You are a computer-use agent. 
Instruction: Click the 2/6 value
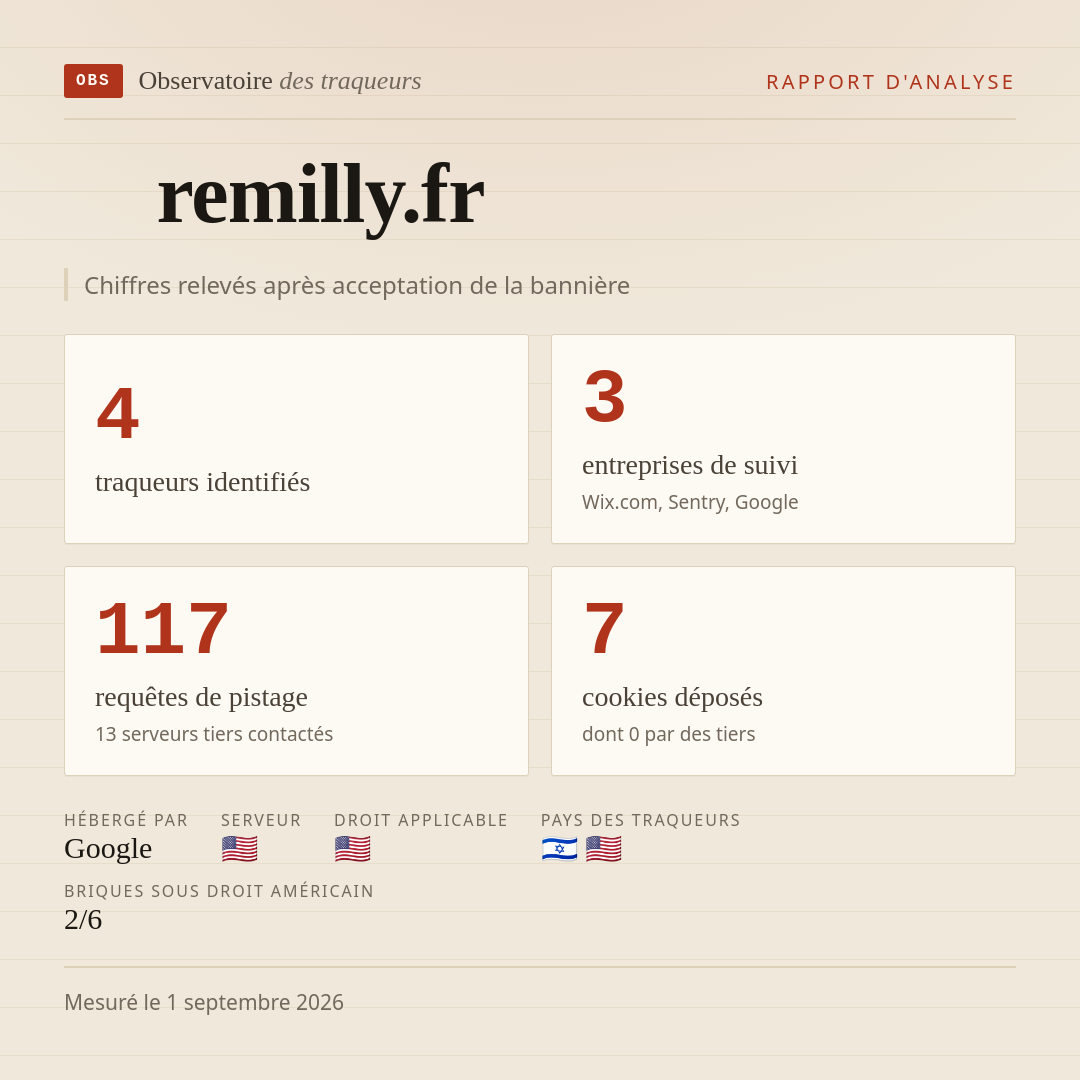(x=83, y=920)
